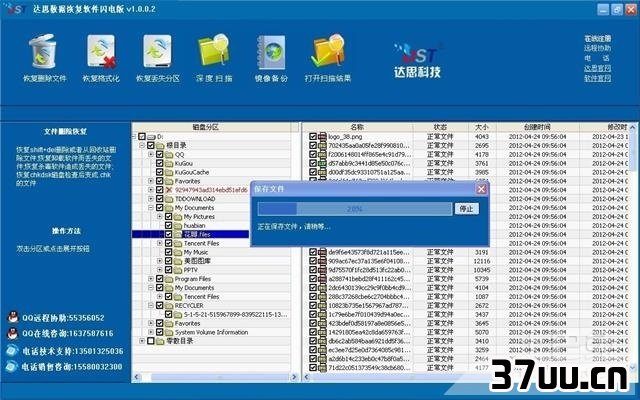Viewport: 640px width, 400px height.
Task: Check the empty checkbox of the last tree folder
Action: pyautogui.click(x=151, y=341)
